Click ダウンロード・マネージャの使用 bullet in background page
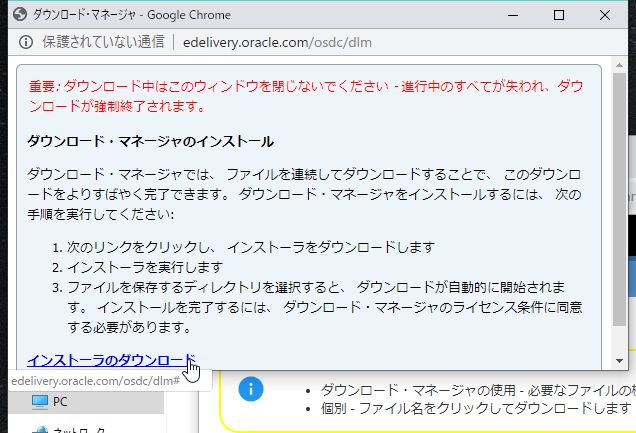The height and width of the screenshot is (433, 636). coord(478,390)
